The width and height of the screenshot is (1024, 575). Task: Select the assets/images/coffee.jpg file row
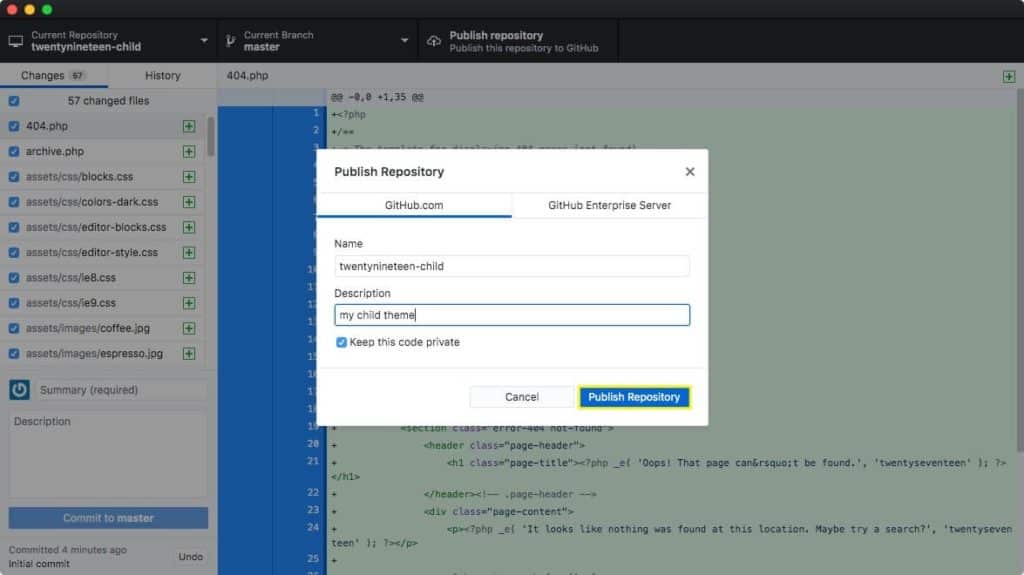point(103,328)
